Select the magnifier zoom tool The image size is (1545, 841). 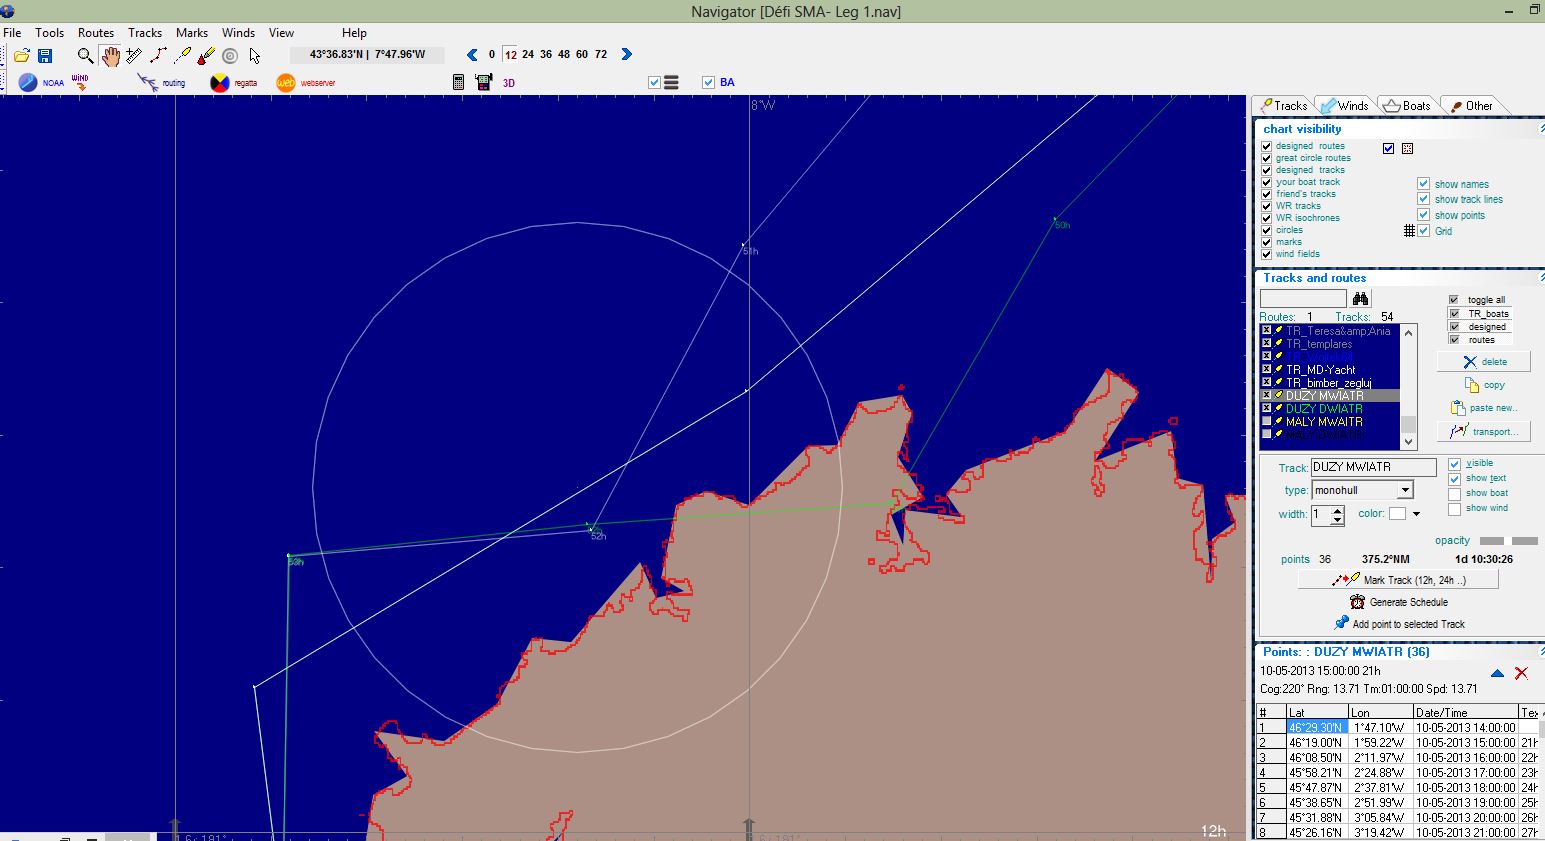point(86,56)
